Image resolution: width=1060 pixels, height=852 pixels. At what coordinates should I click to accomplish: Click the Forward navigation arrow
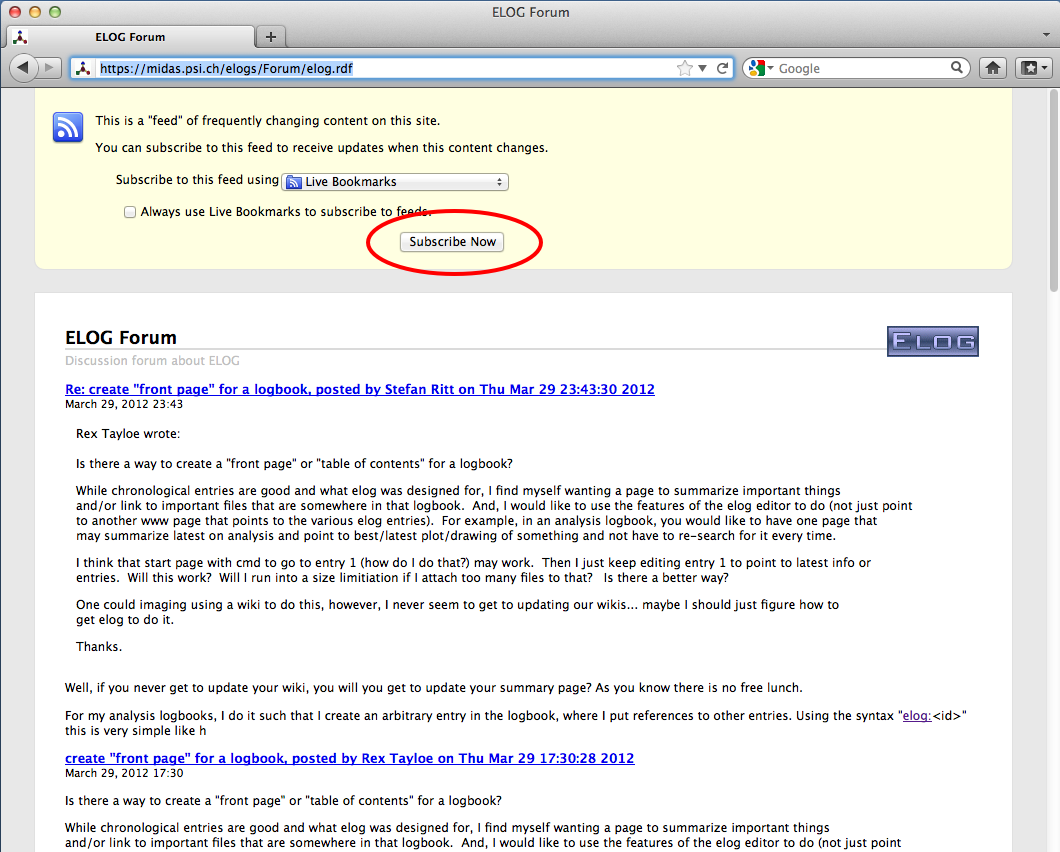tap(50, 68)
